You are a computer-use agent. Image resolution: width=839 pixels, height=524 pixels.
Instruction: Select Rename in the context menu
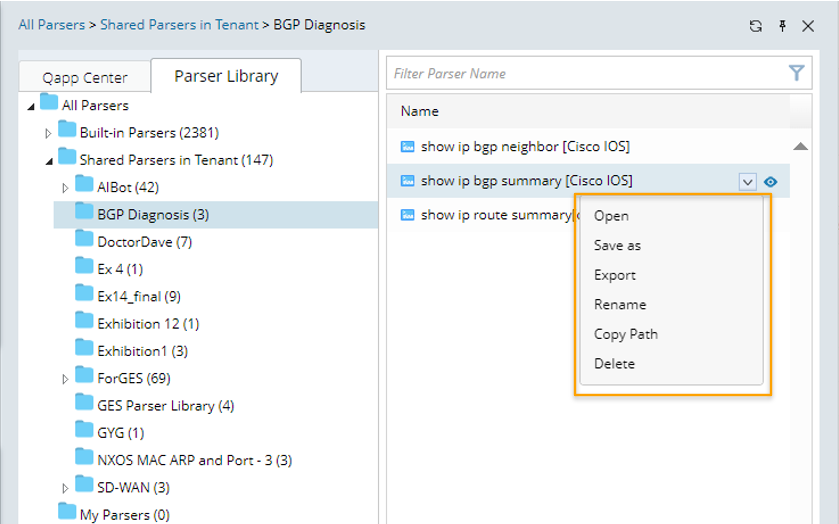pos(620,304)
